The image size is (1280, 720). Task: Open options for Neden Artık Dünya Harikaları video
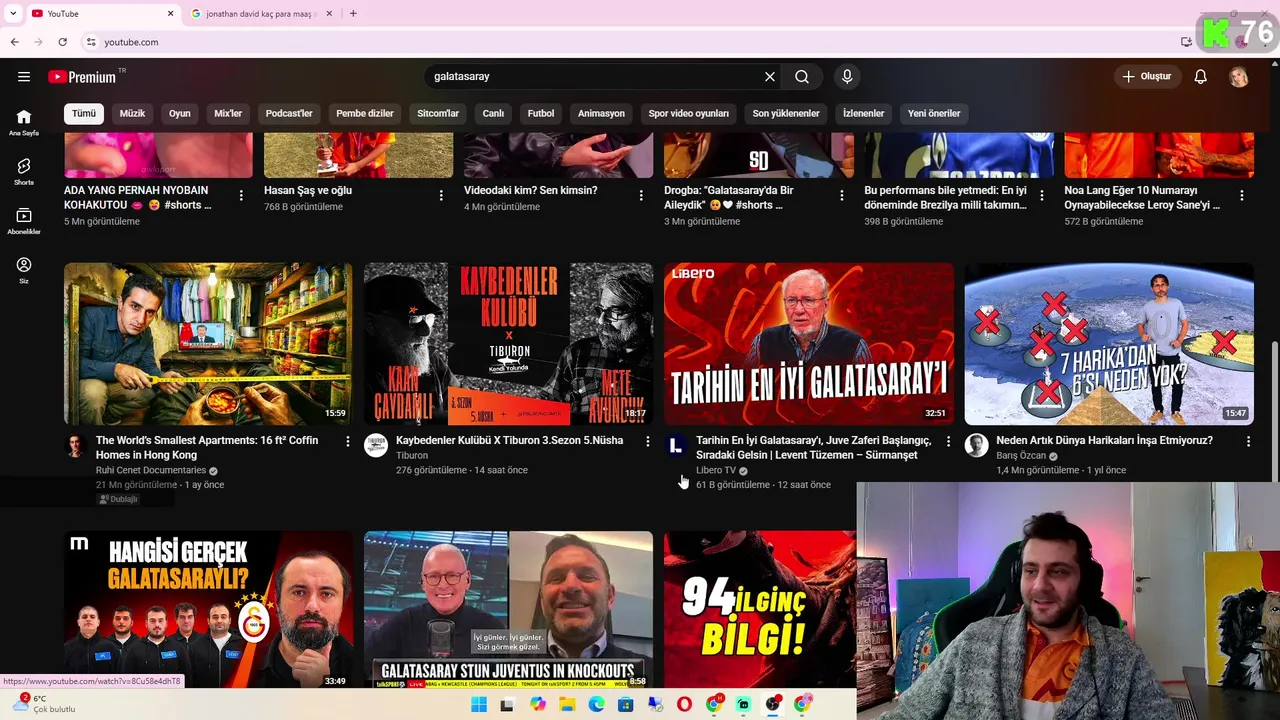[x=1248, y=441]
